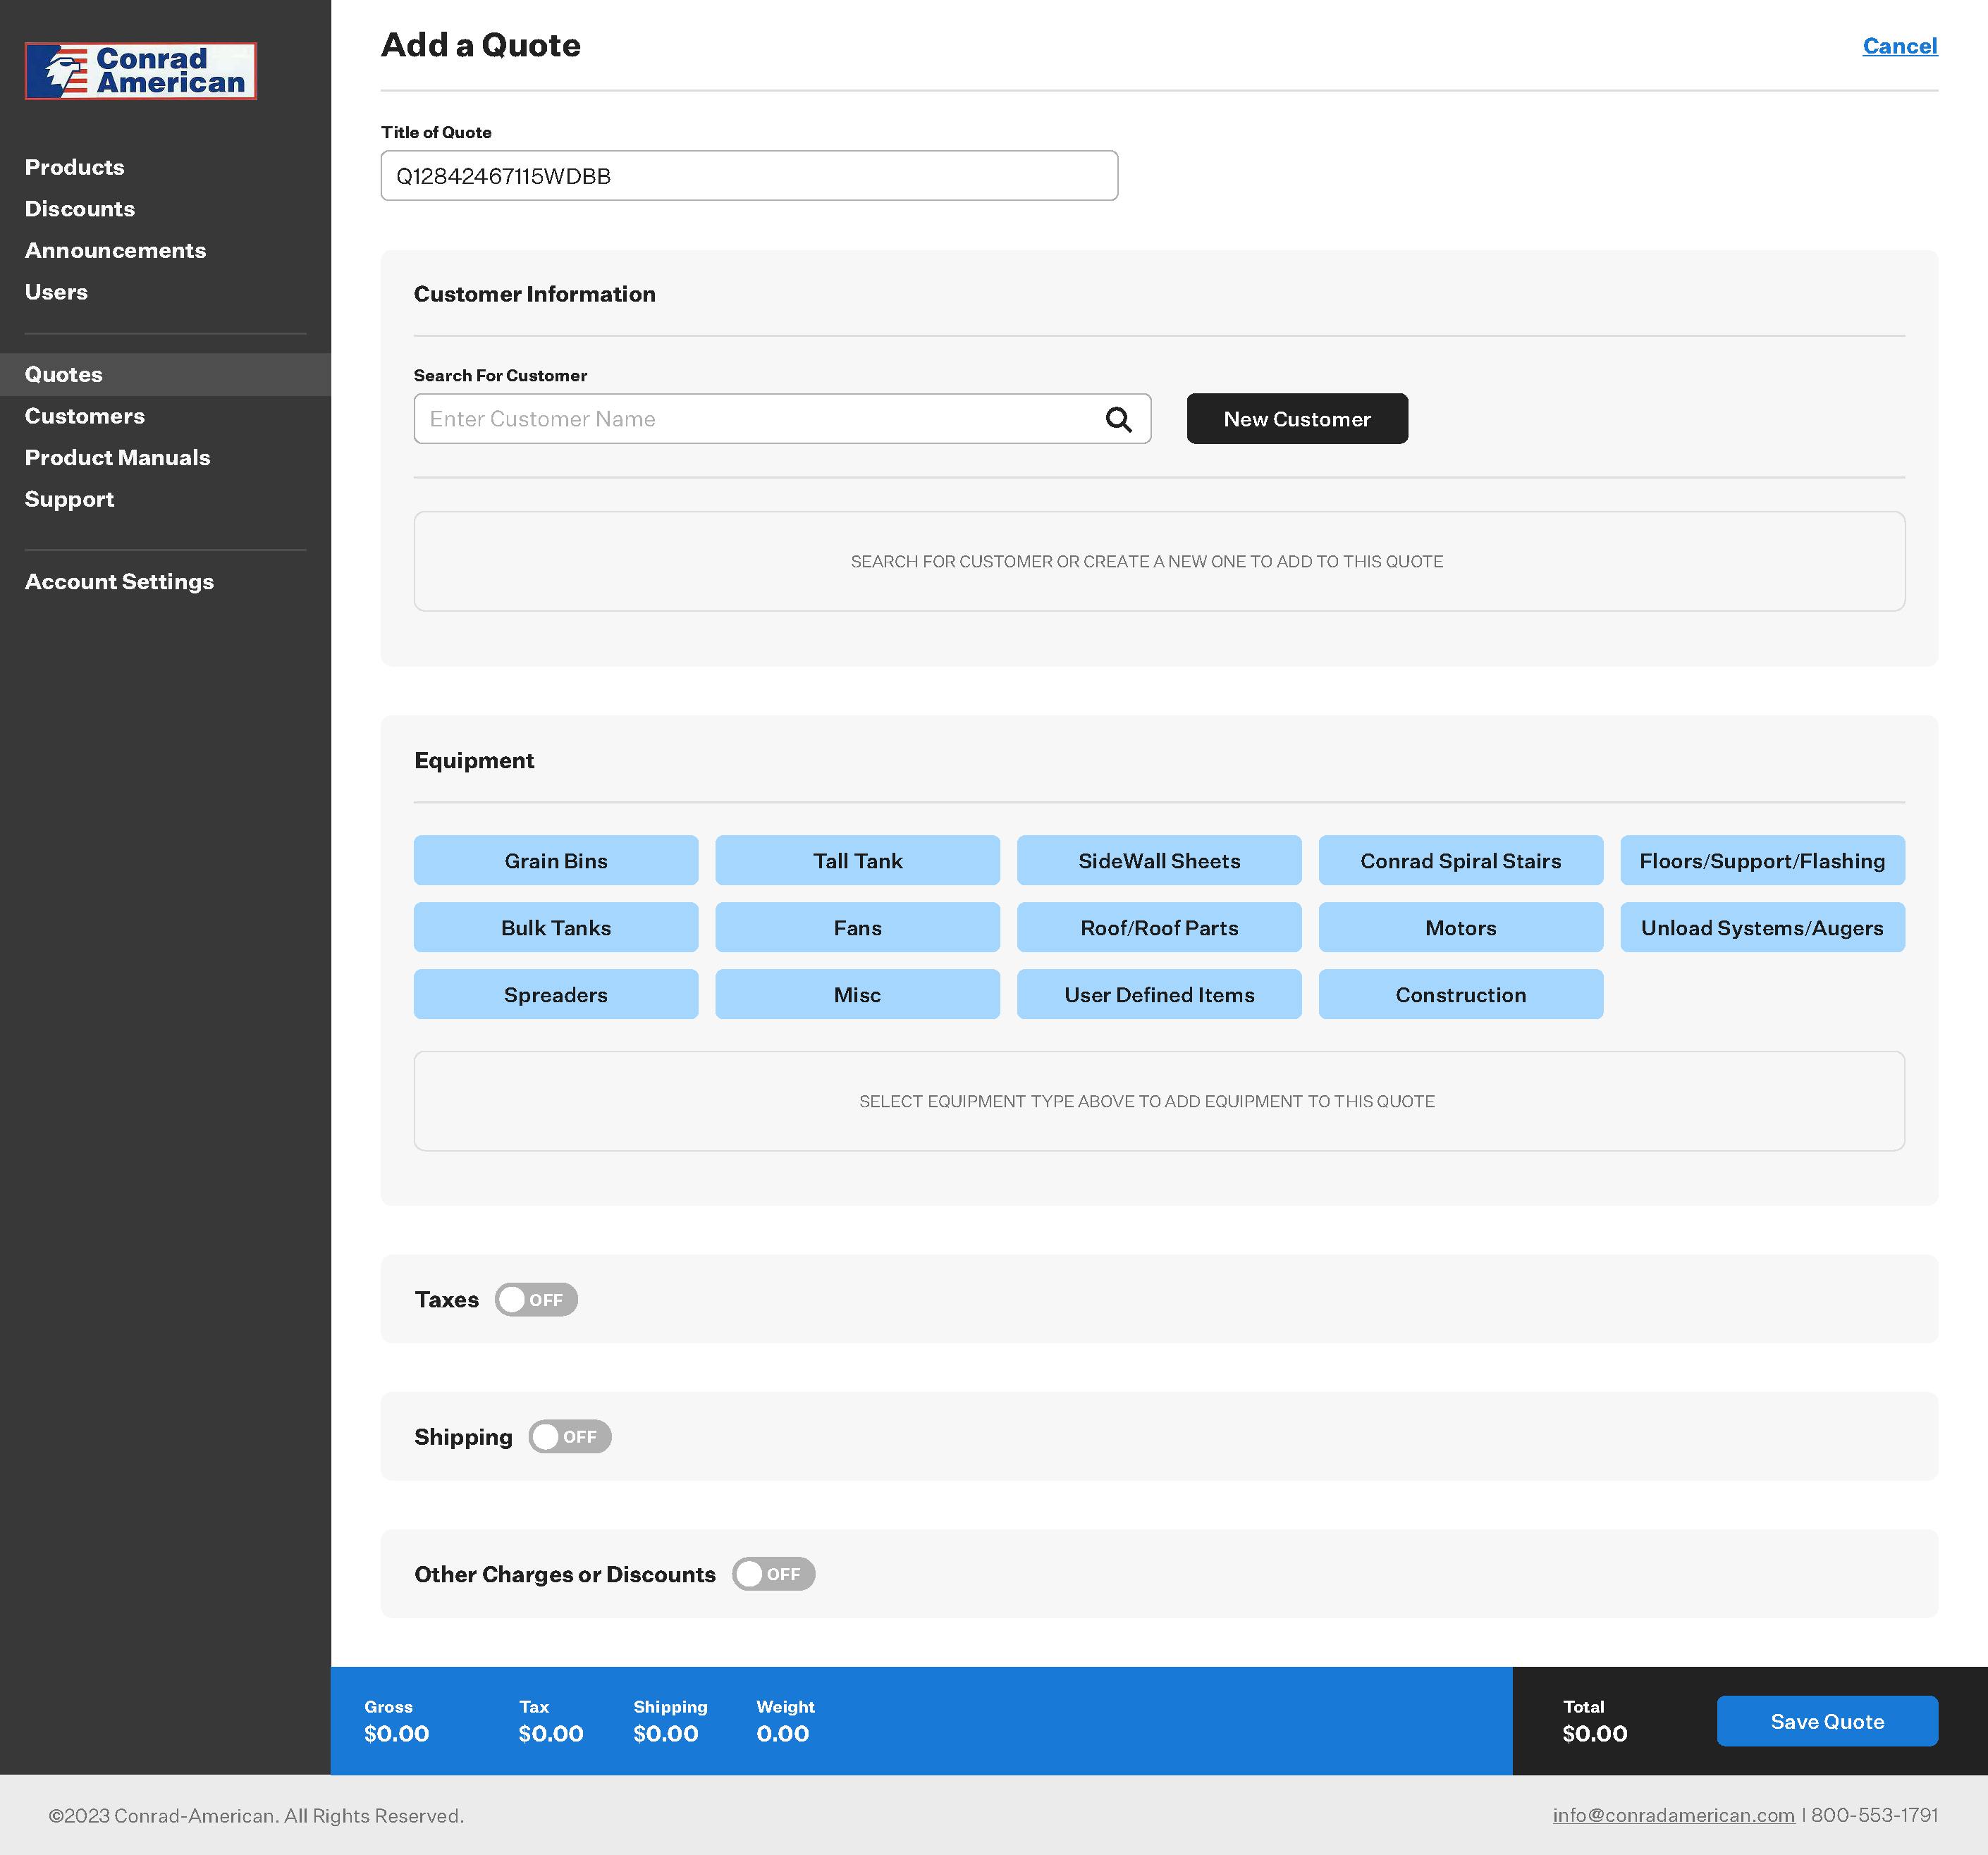Open the Products sidebar menu

pos(75,167)
